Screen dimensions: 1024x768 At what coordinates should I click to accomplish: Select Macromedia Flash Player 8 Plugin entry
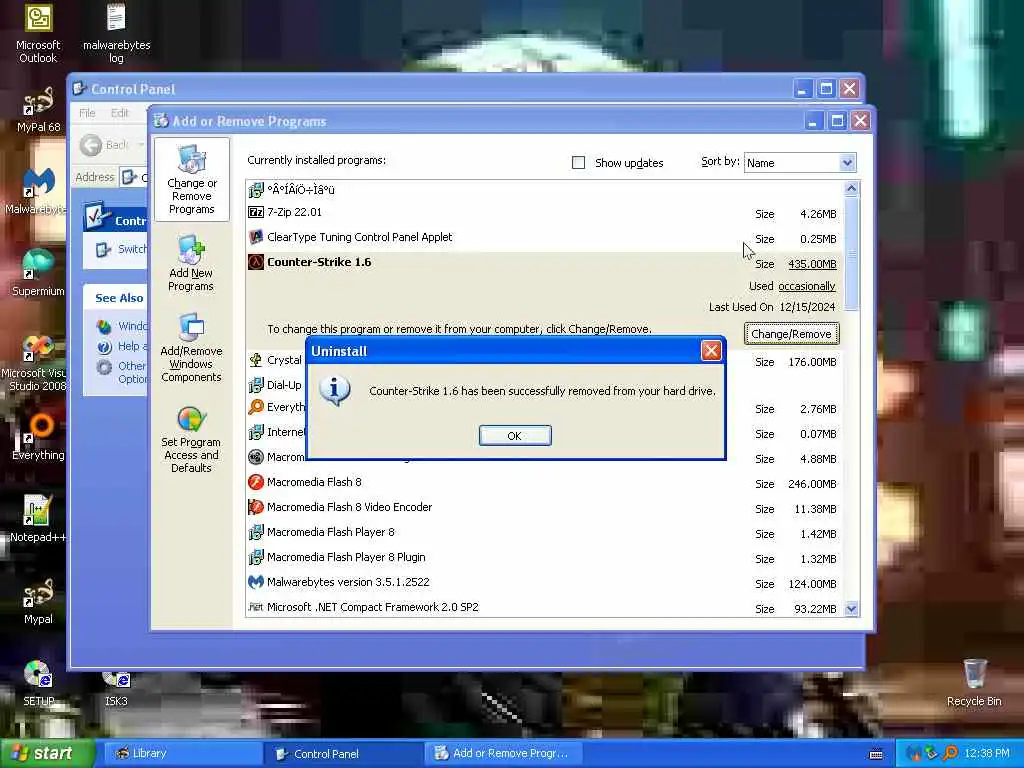coord(545,557)
